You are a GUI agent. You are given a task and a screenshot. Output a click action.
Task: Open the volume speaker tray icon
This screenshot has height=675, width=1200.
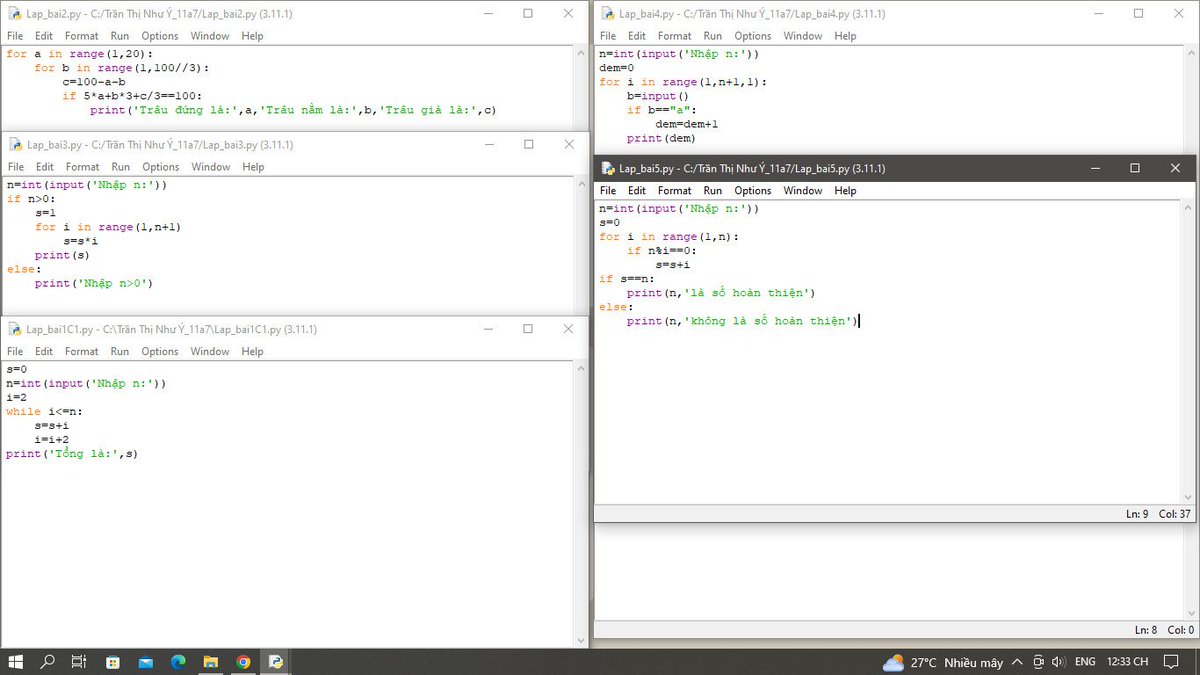(x=1058, y=662)
